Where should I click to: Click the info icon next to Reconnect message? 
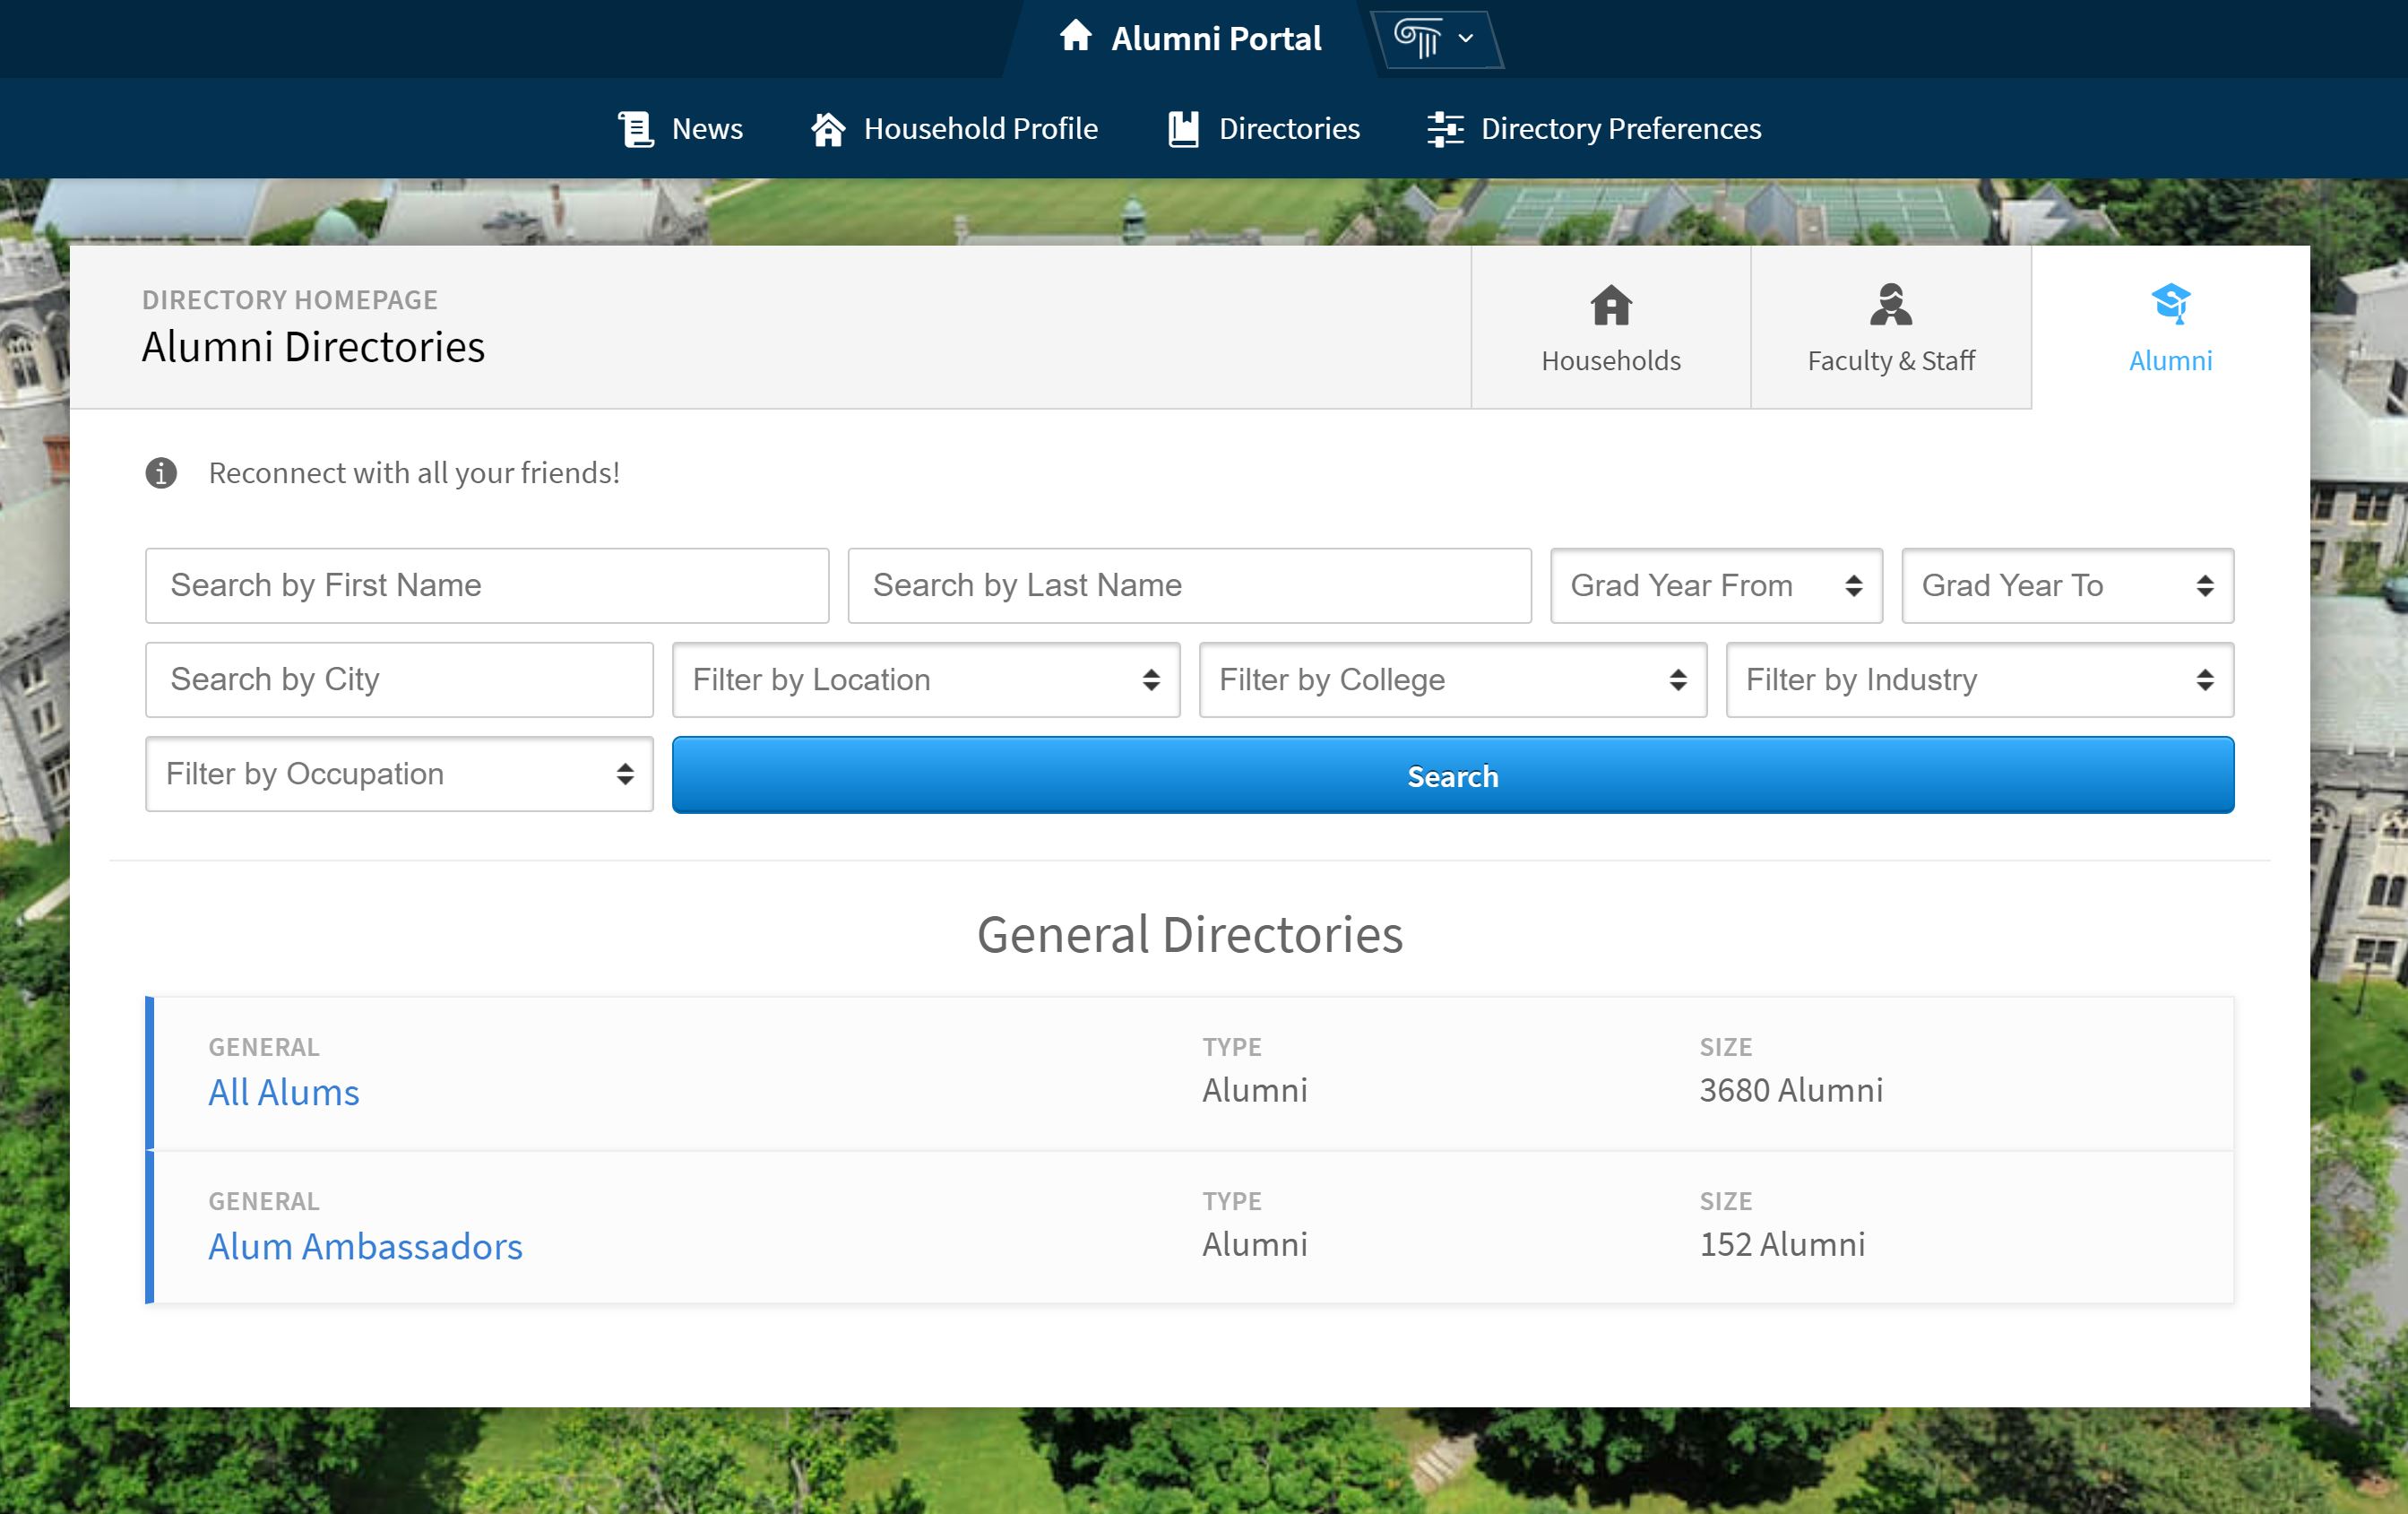160,472
